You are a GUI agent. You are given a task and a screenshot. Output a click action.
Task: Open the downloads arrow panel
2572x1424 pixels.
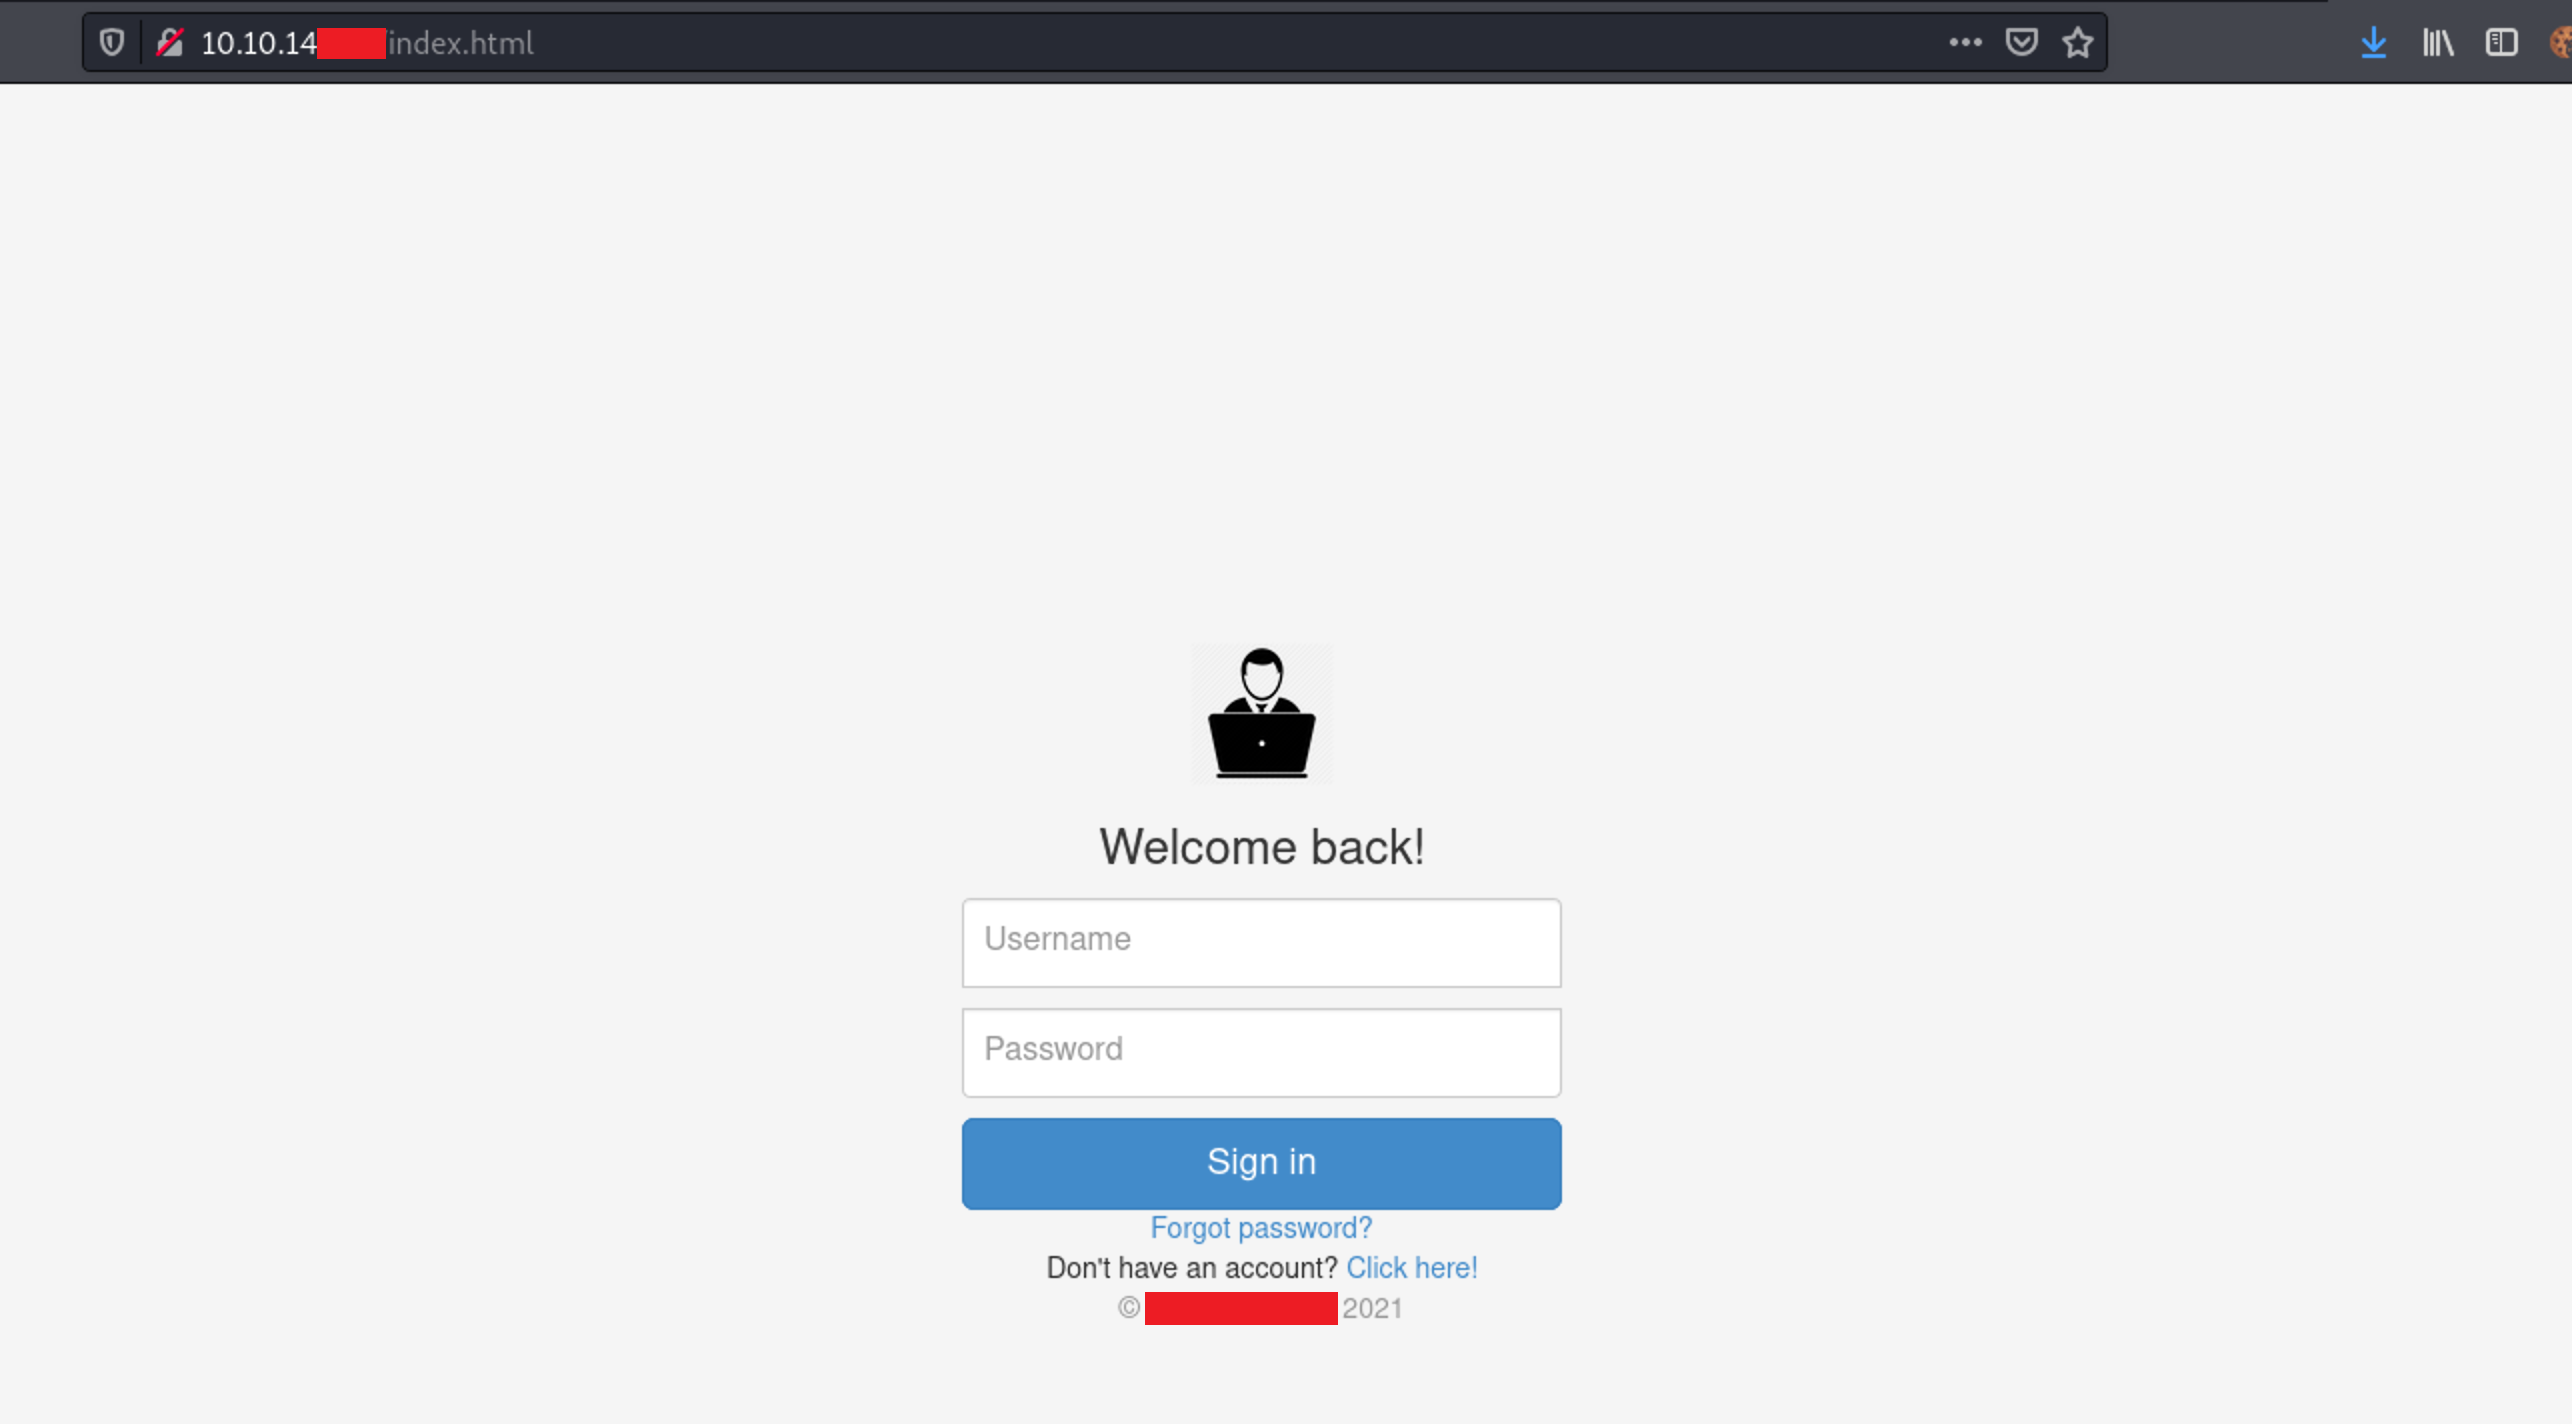[x=2373, y=42]
